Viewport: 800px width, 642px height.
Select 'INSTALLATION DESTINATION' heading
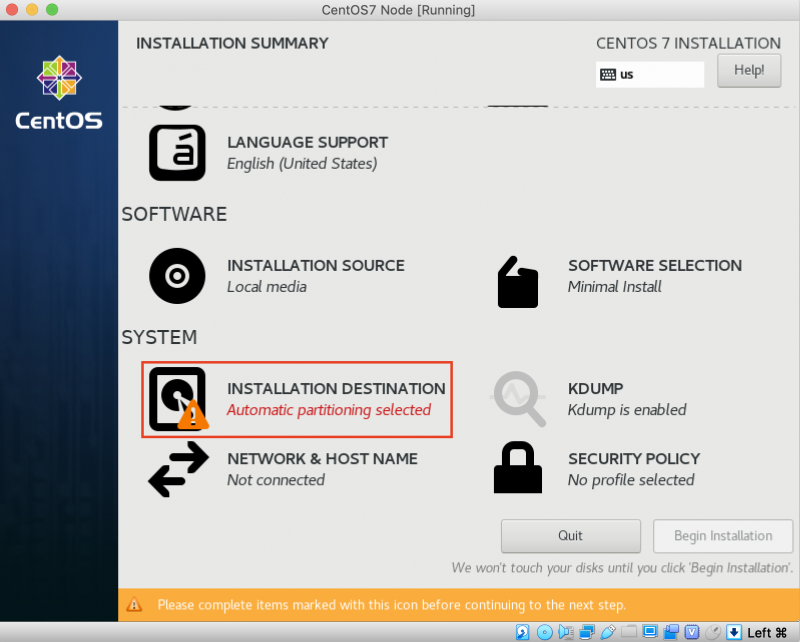336,389
